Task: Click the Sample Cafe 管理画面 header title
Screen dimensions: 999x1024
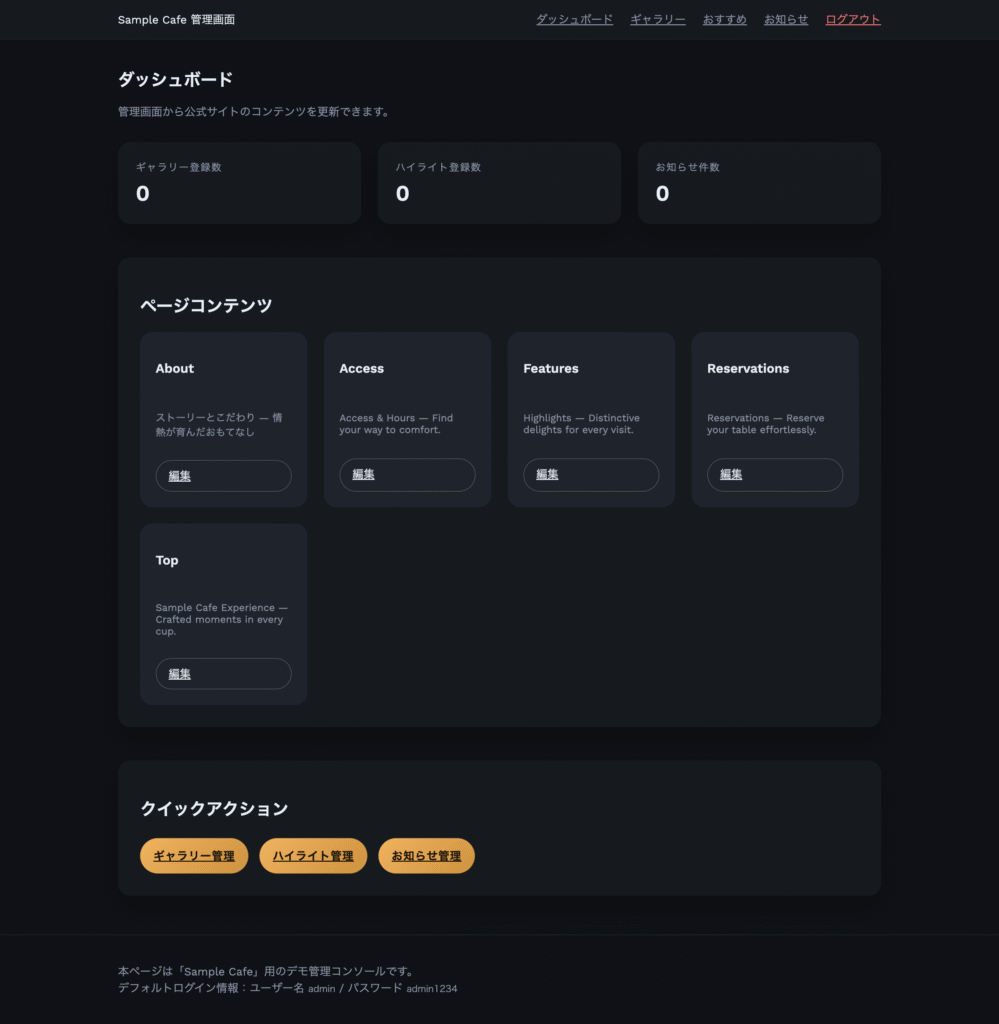Action: 176,18
